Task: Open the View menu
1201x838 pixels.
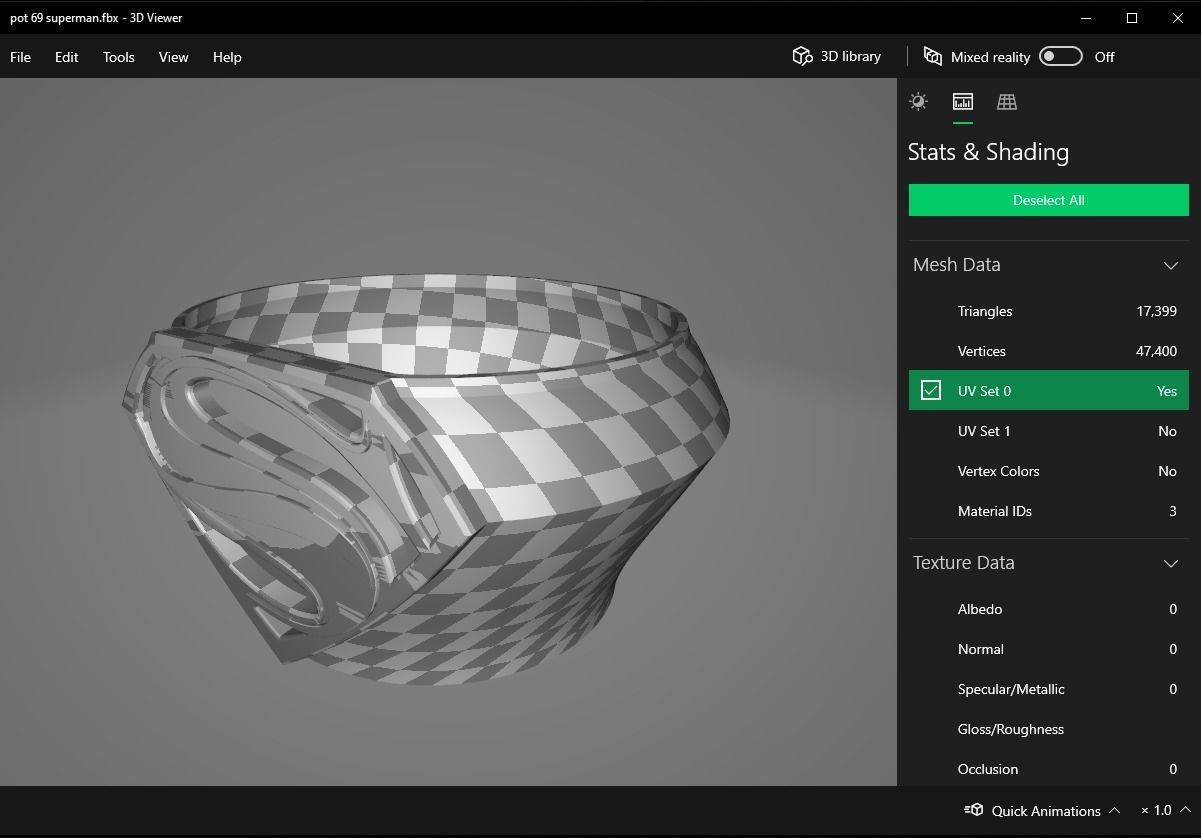Action: coord(173,57)
